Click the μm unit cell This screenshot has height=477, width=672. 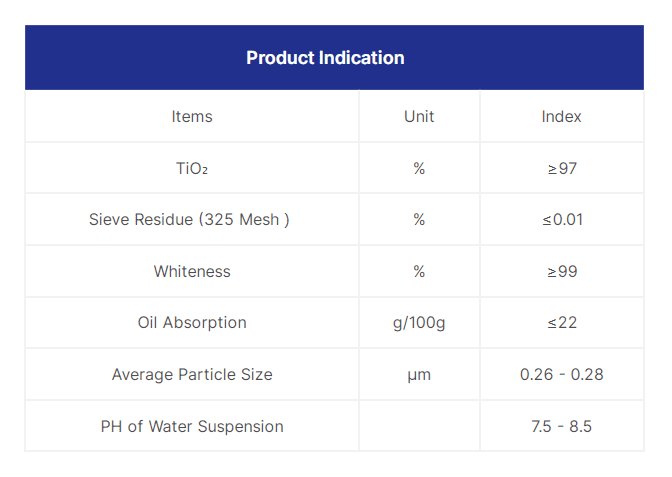[419, 374]
